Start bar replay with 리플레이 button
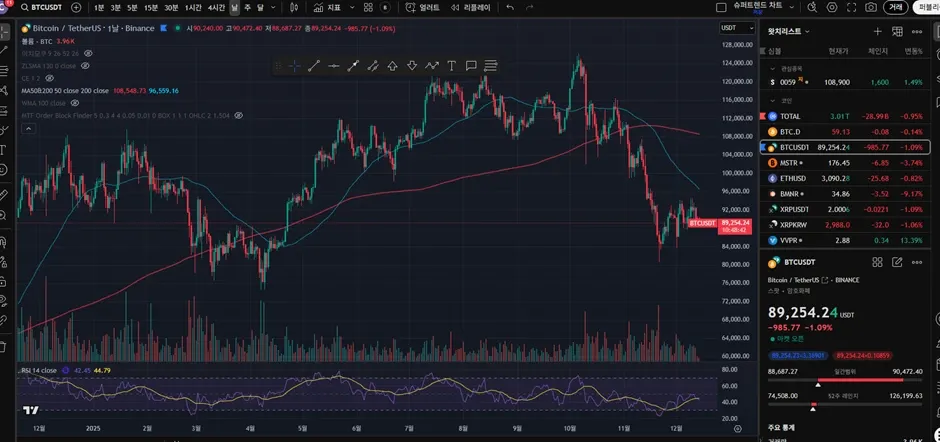 point(470,7)
